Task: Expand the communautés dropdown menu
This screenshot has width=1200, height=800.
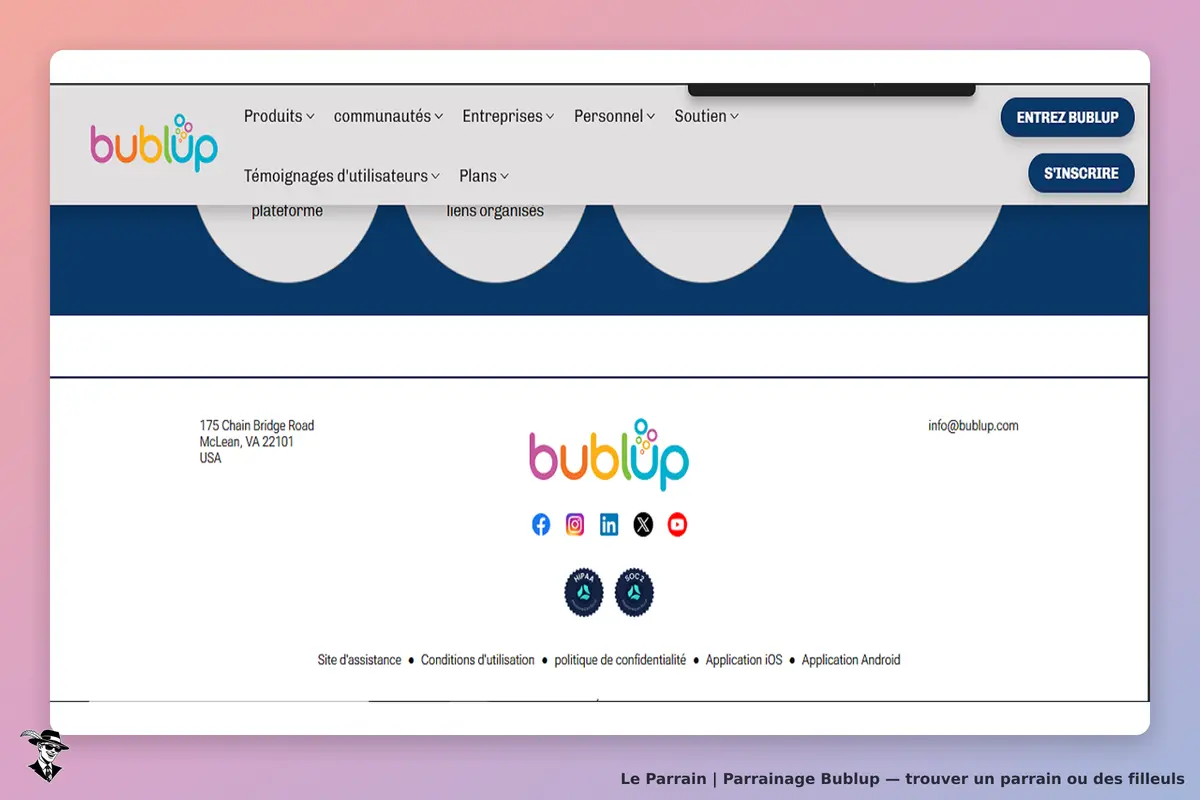Action: tap(388, 116)
